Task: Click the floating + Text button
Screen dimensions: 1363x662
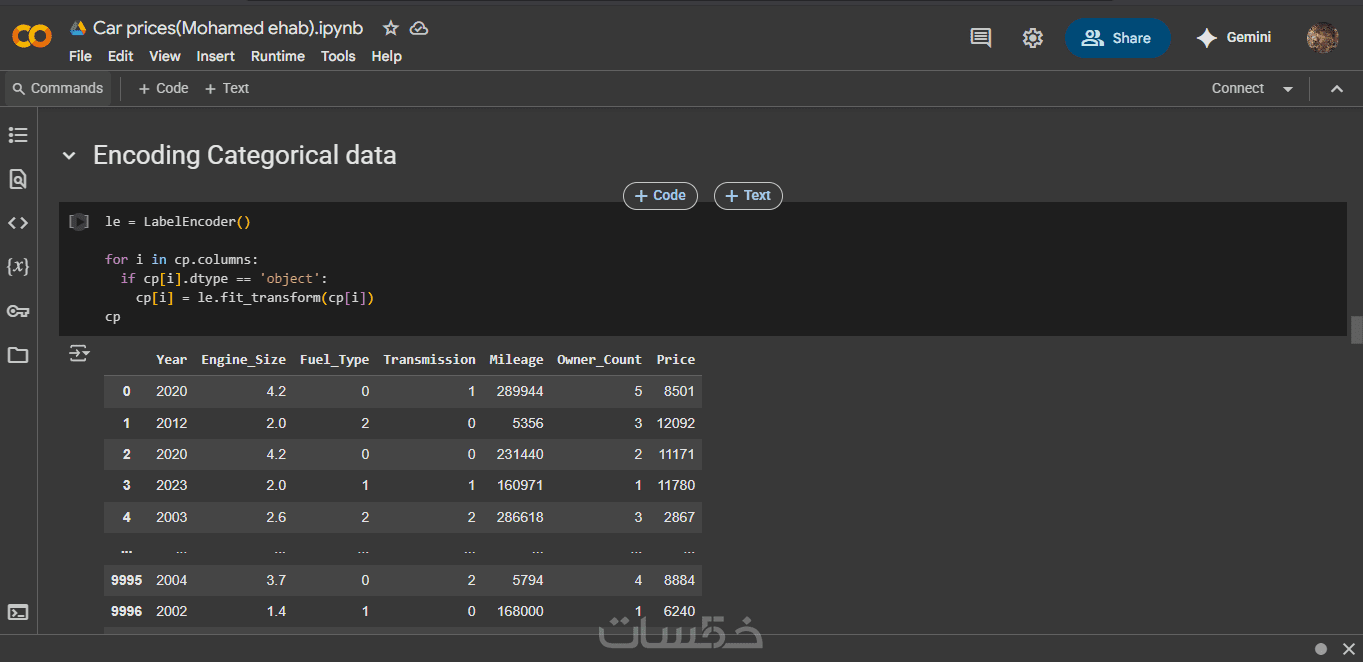Action: [x=748, y=196]
